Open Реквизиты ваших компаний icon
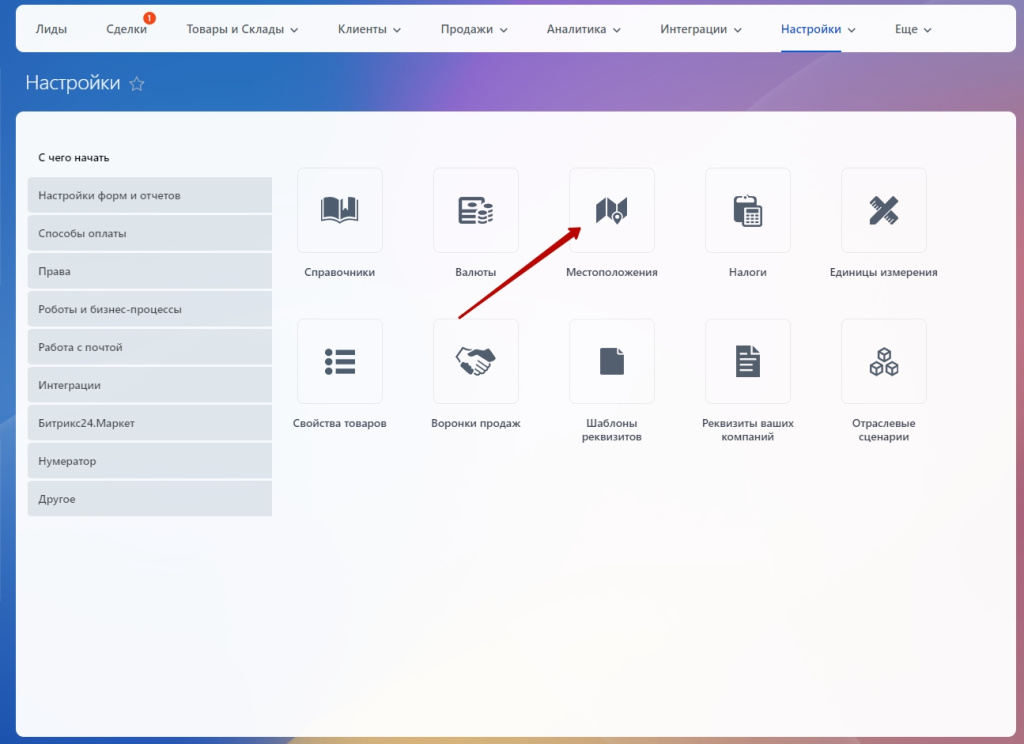This screenshot has height=744, width=1024. pos(747,361)
